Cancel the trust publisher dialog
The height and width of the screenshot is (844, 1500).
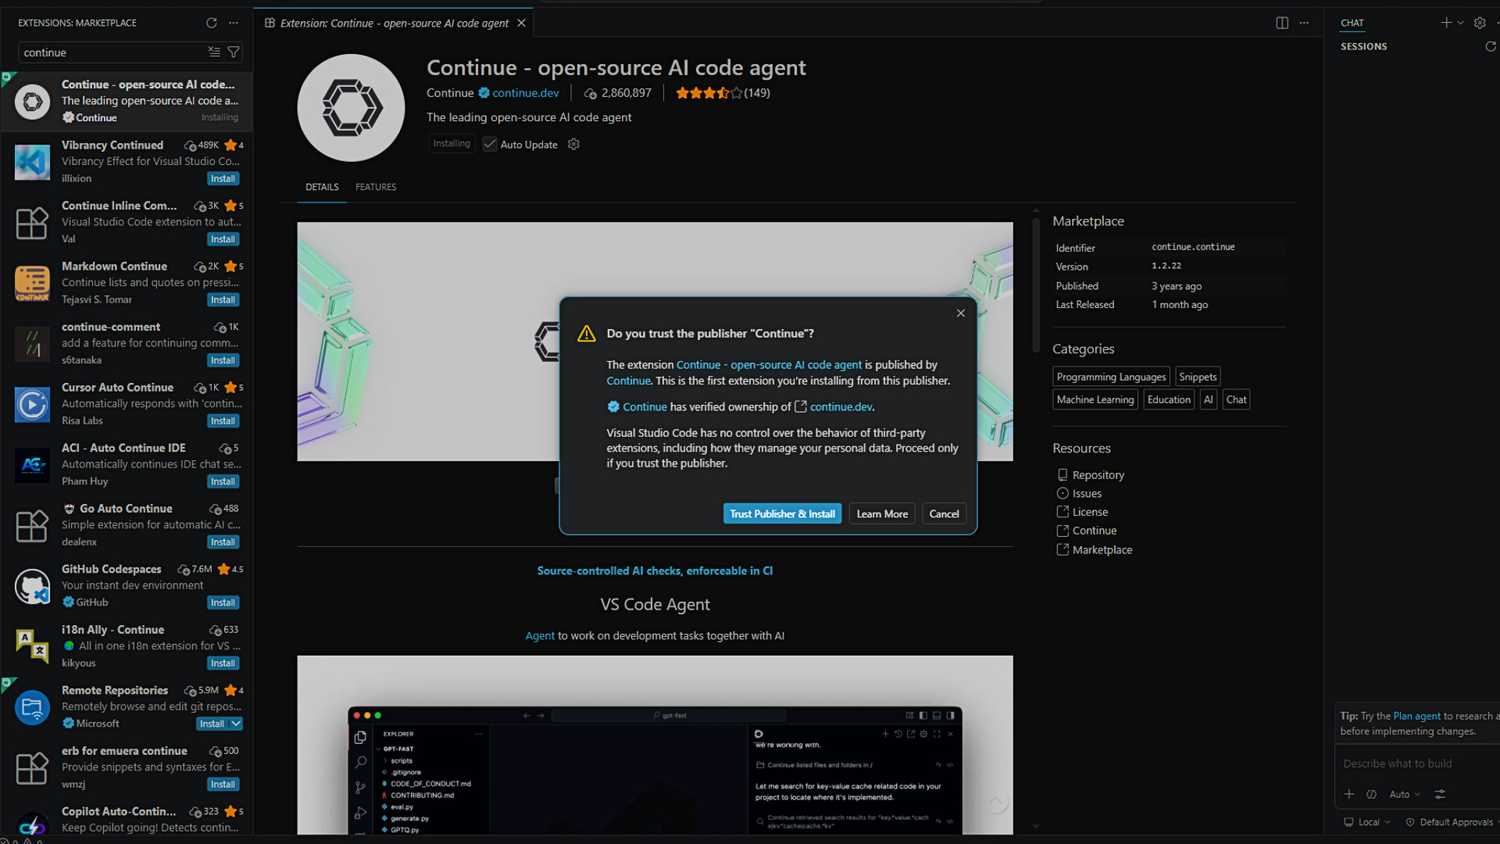tap(944, 514)
